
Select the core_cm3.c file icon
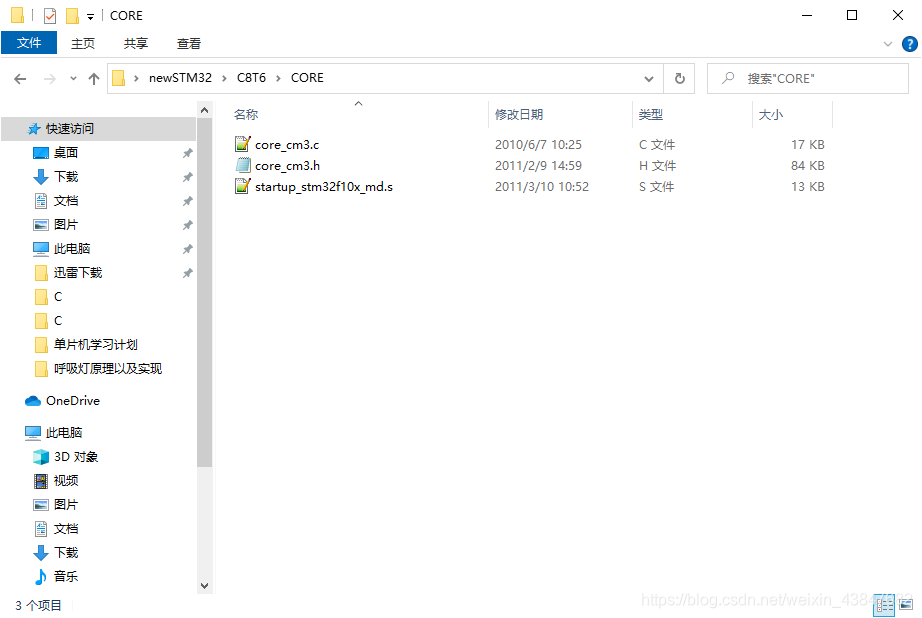coord(242,144)
